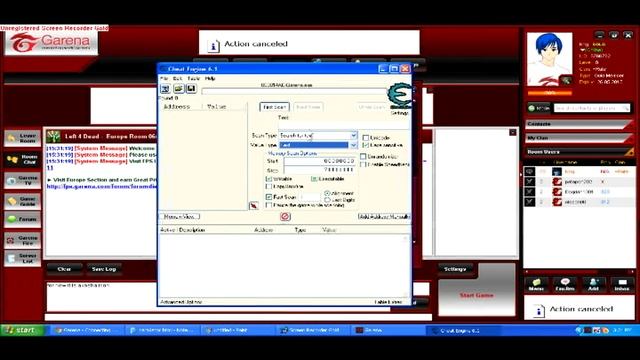Open the File menu in Cheat Engine
Viewport: 640px width, 360px height.
164,78
